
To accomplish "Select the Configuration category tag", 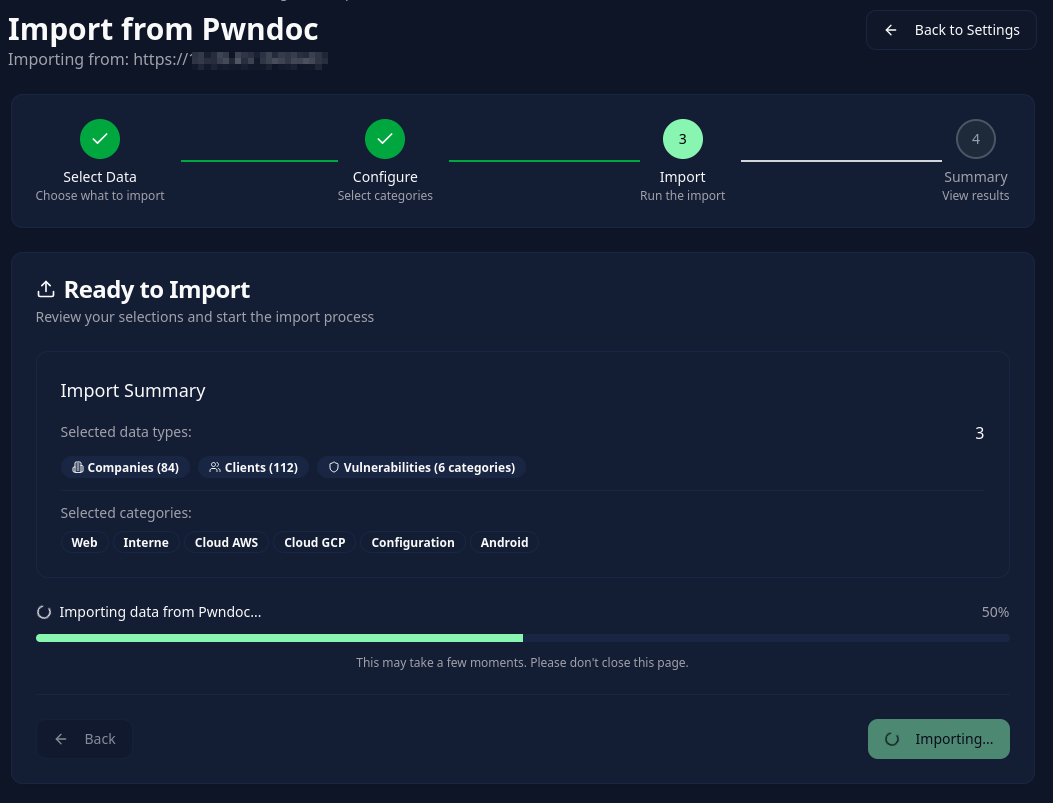I will 413,542.
